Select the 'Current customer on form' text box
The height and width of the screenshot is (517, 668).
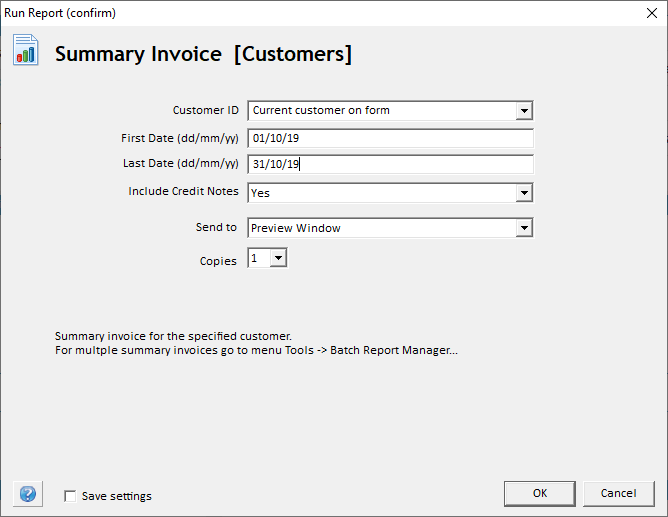point(380,110)
